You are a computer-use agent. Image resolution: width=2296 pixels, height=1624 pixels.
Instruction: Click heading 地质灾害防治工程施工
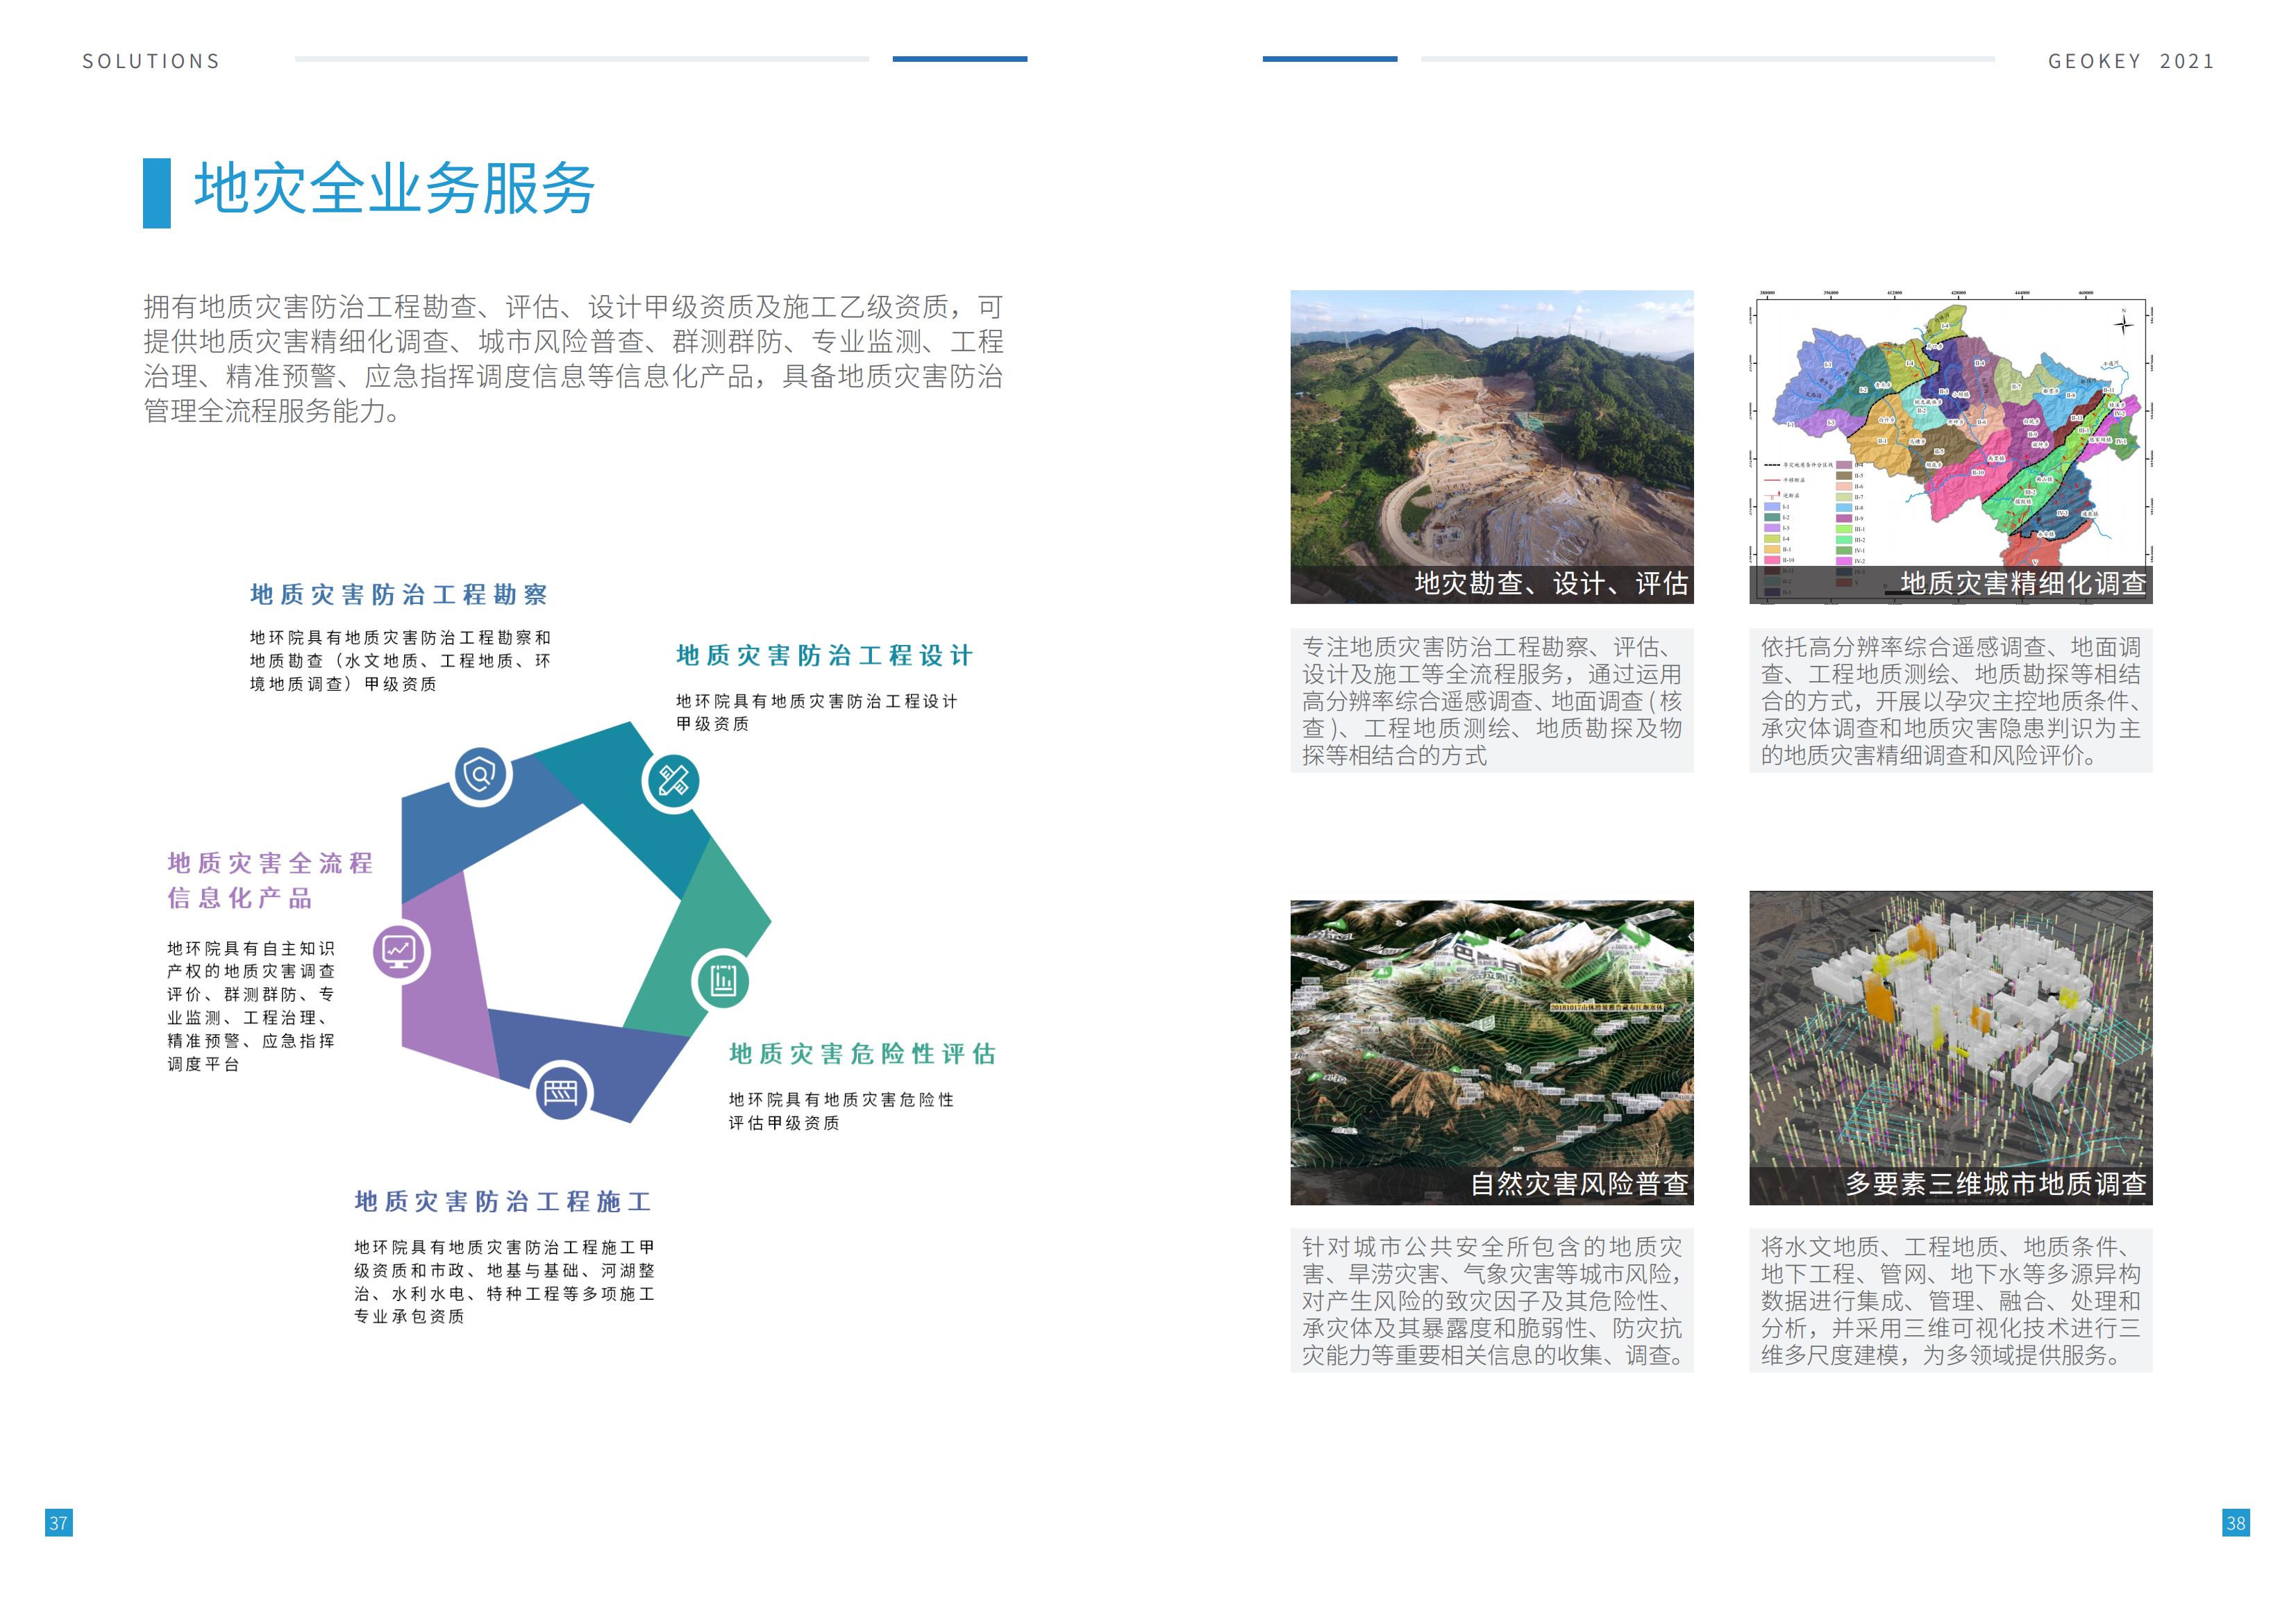pyautogui.click(x=503, y=1202)
